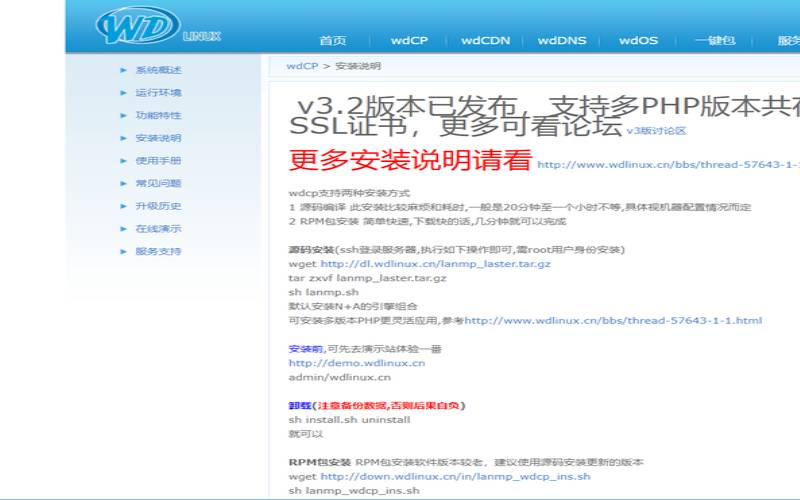
Task: Click the arrow bullet beside 使用手册
Action: tap(123, 161)
